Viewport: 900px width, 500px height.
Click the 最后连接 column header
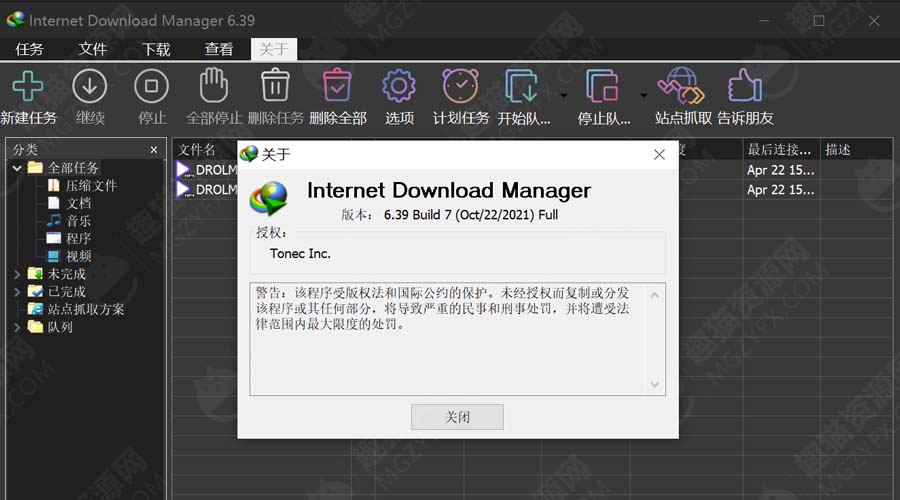[x=781, y=150]
